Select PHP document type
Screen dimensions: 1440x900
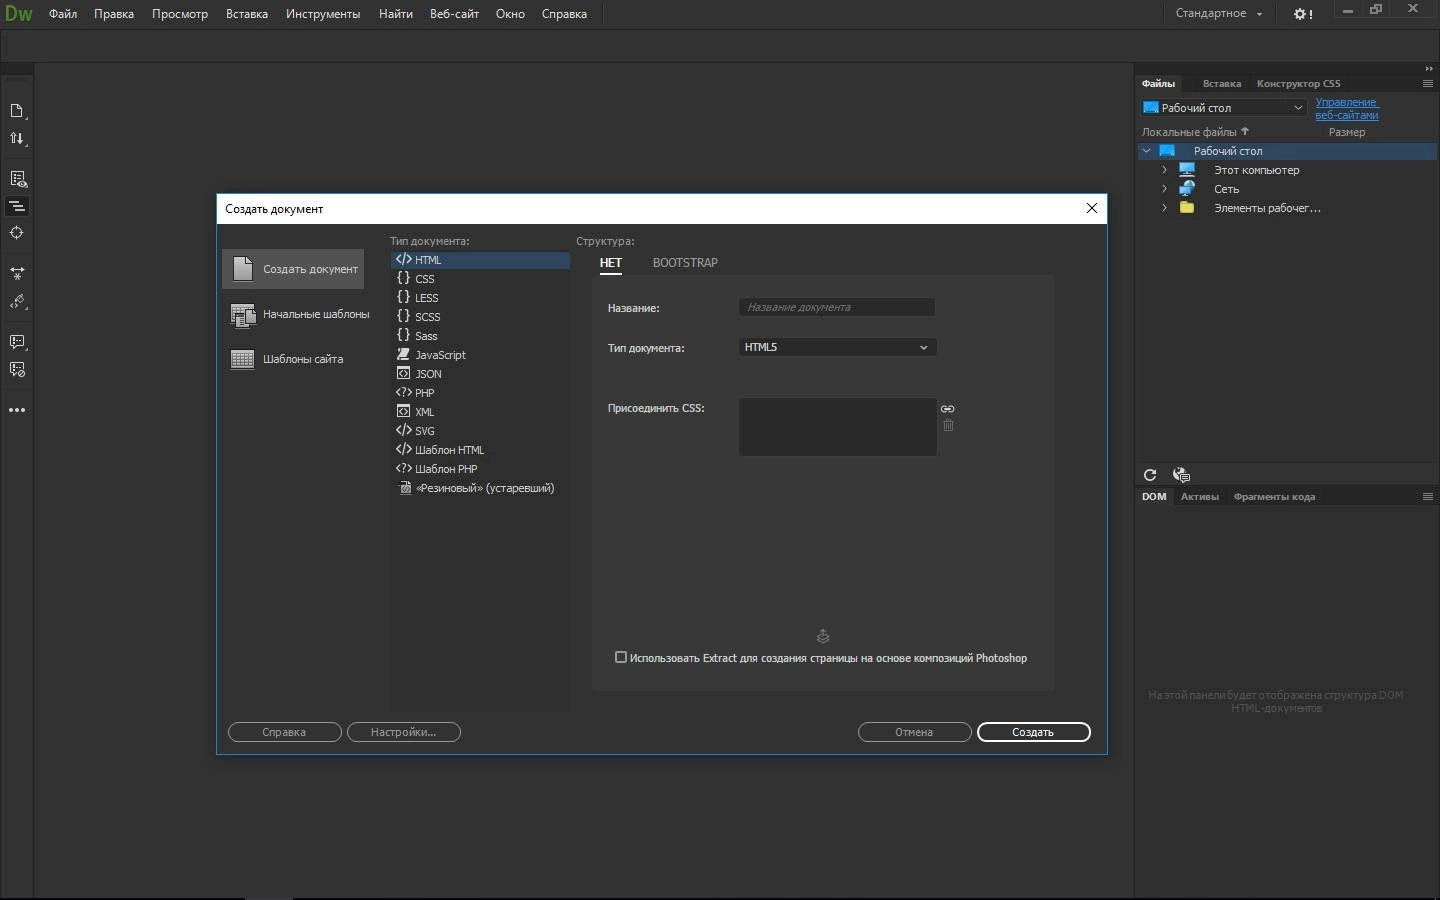click(480, 393)
